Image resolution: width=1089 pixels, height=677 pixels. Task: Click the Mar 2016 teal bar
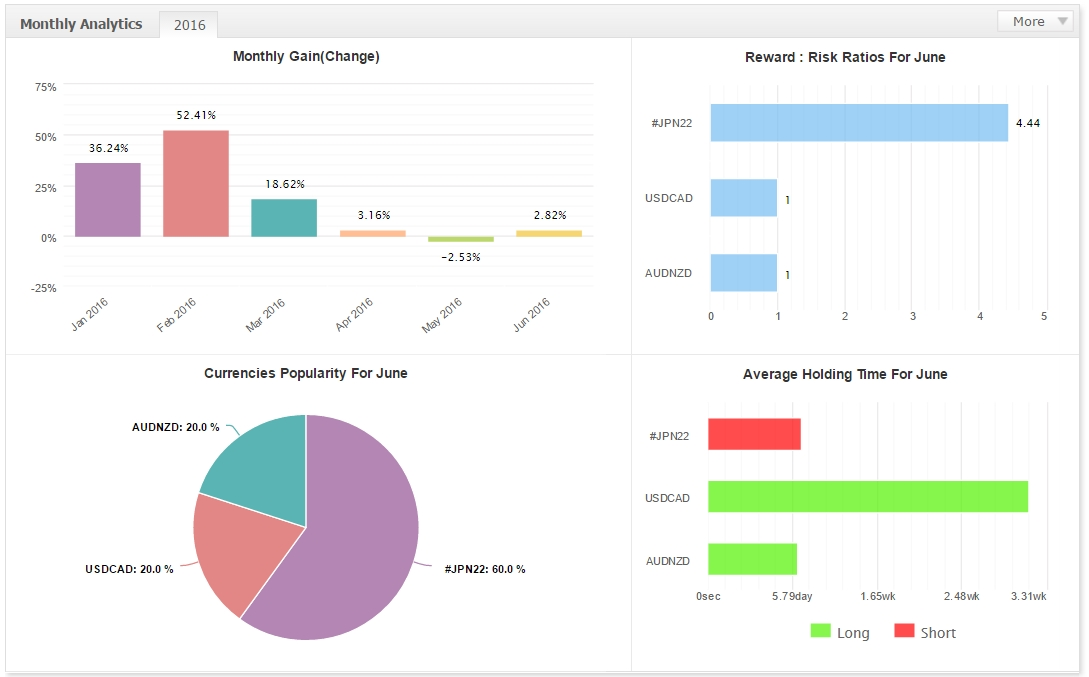[x=284, y=218]
